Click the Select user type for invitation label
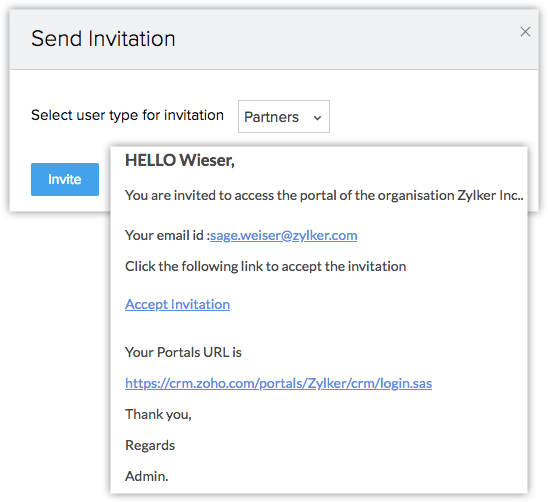This screenshot has width=548, height=502. (x=127, y=115)
